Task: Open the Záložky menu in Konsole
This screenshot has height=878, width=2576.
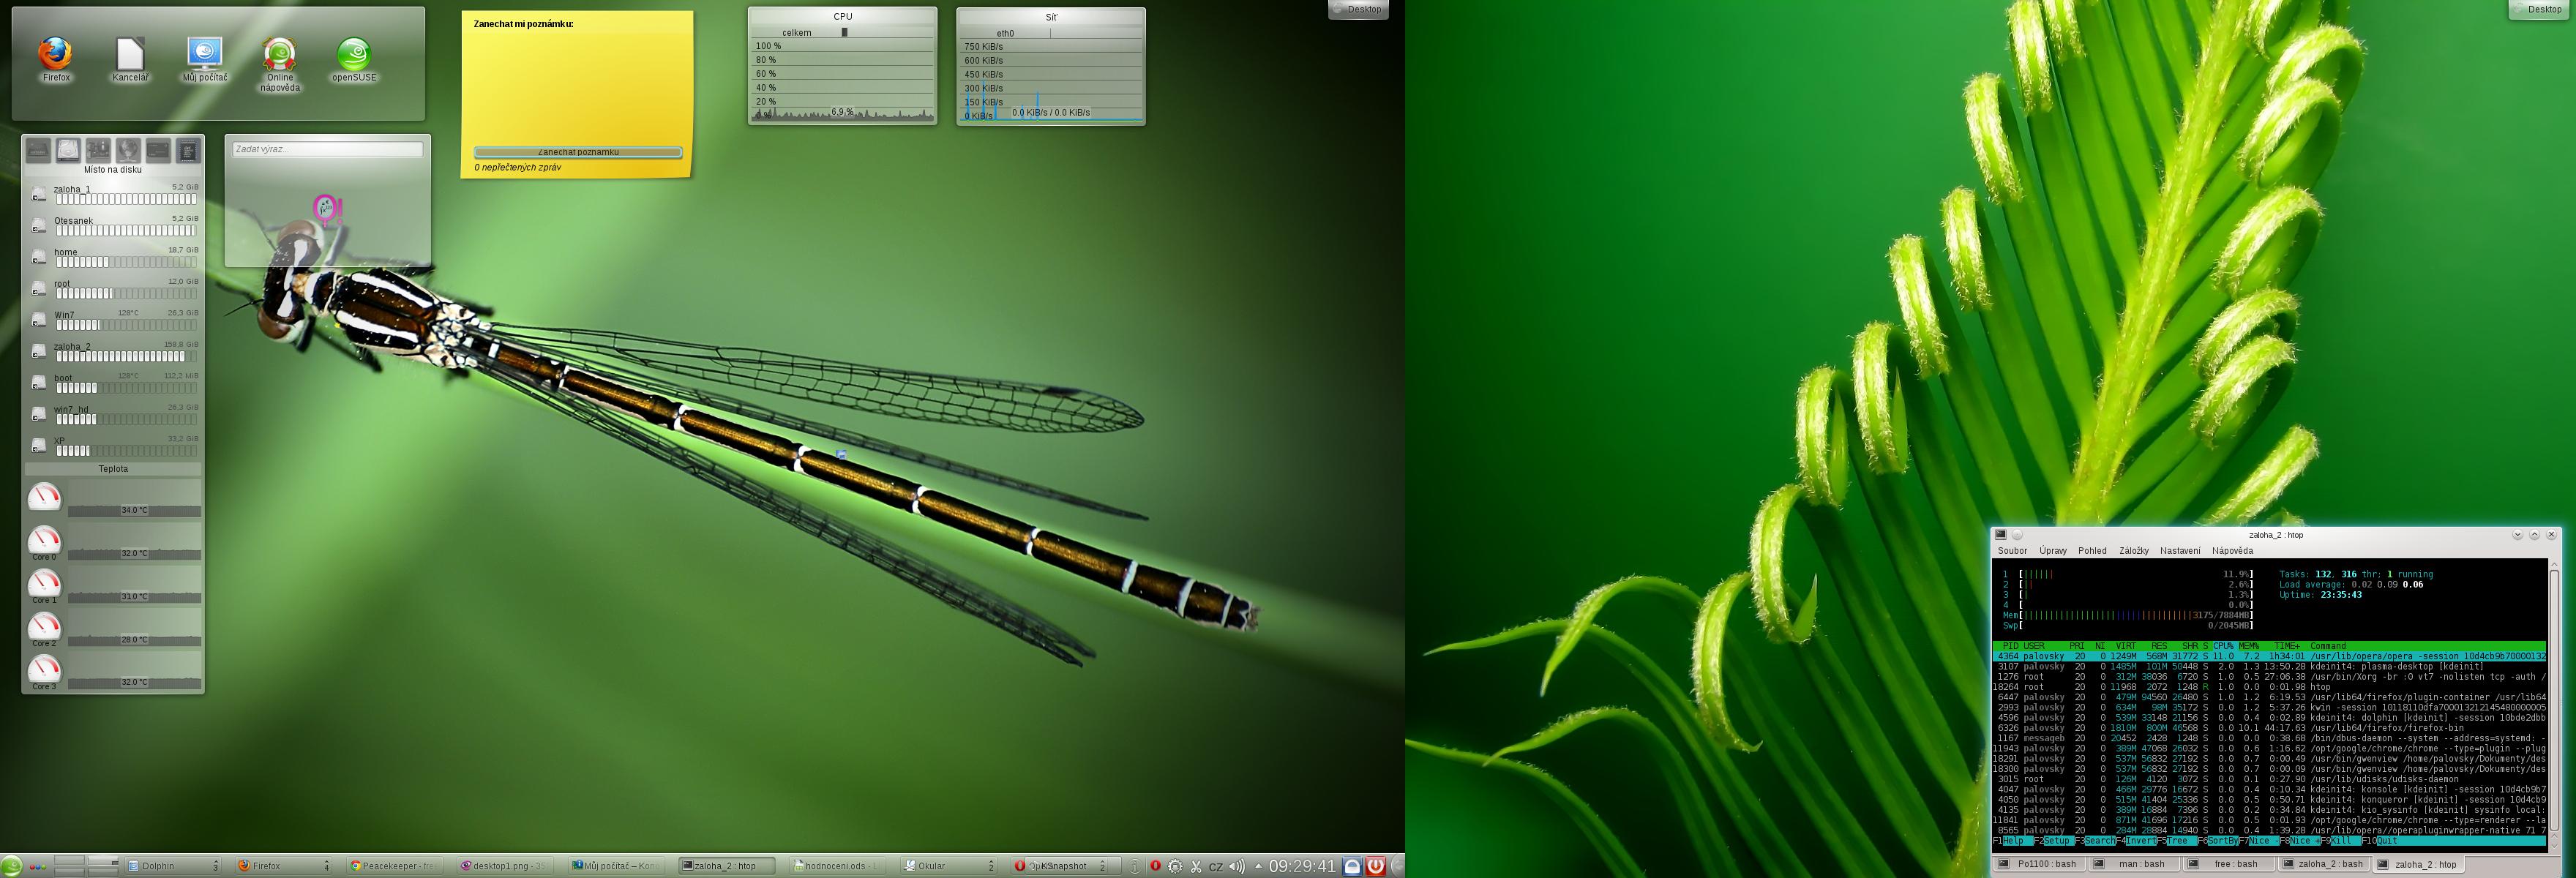Action: point(2133,551)
